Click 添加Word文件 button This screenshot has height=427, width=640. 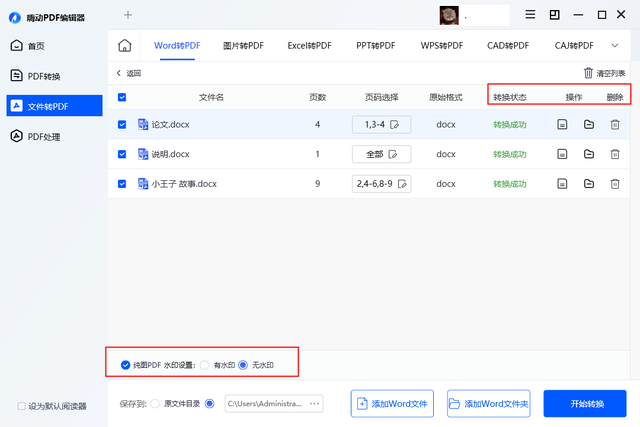click(392, 404)
